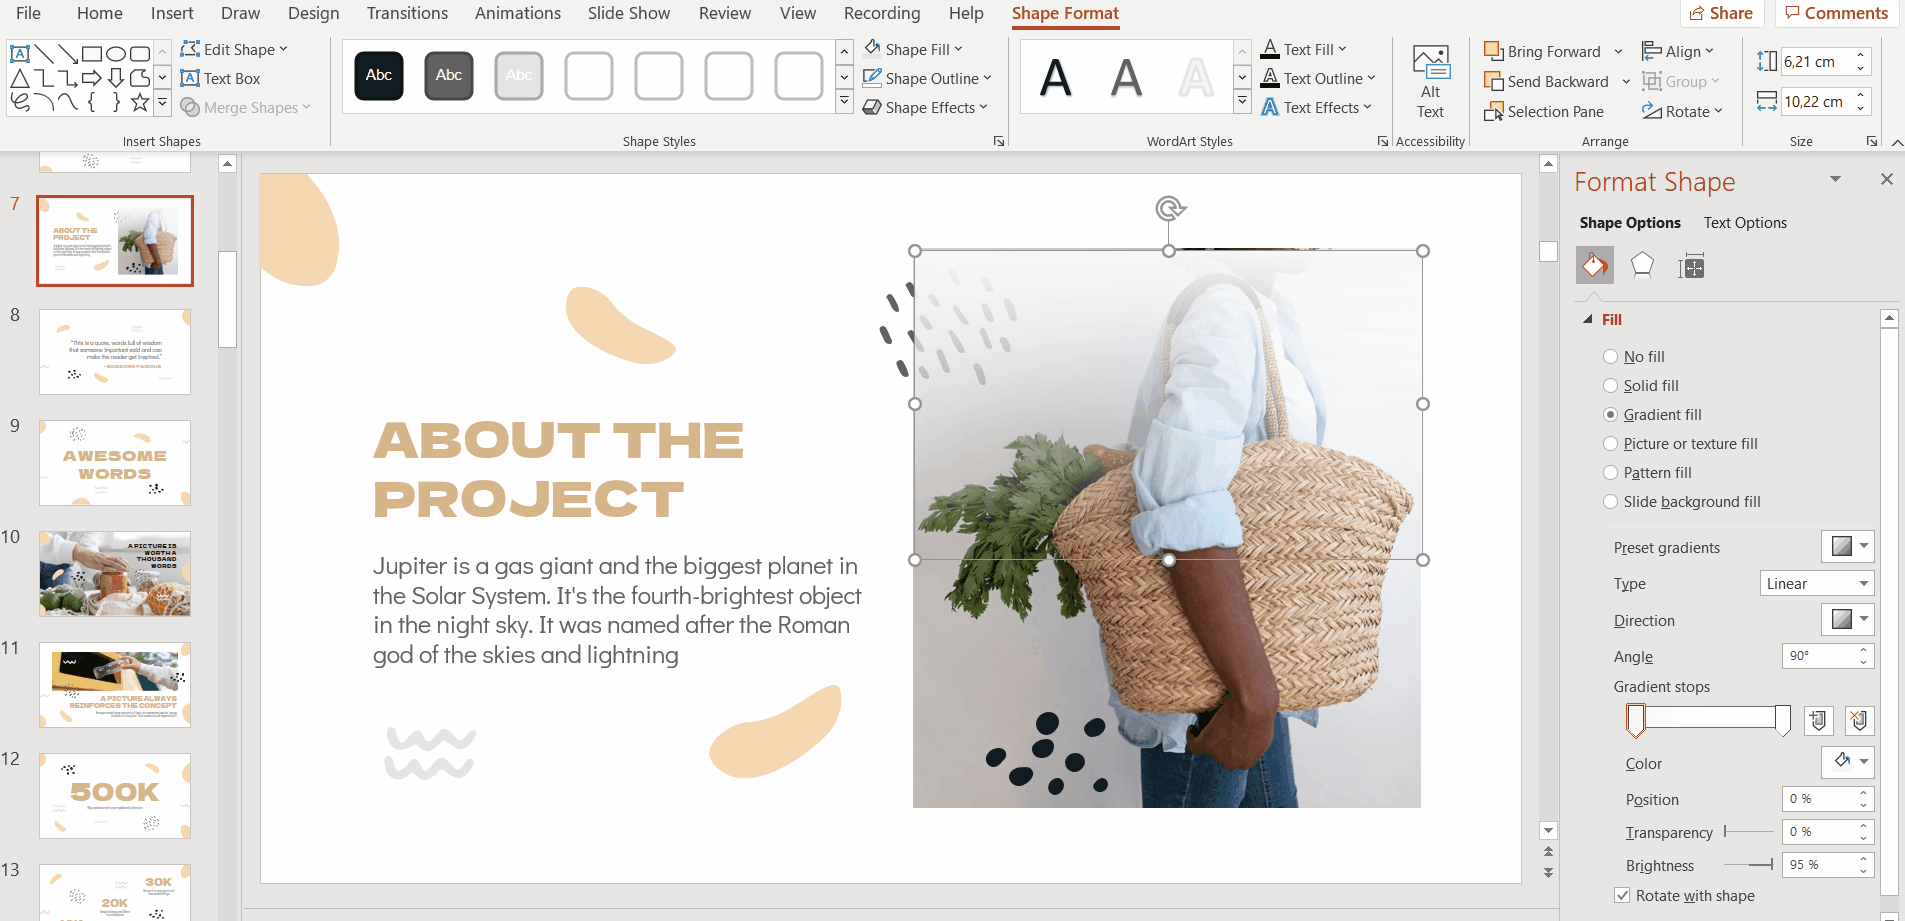Viewport: 1905px width, 921px height.
Task: Select slide 10 thumbnail
Action: click(x=115, y=574)
